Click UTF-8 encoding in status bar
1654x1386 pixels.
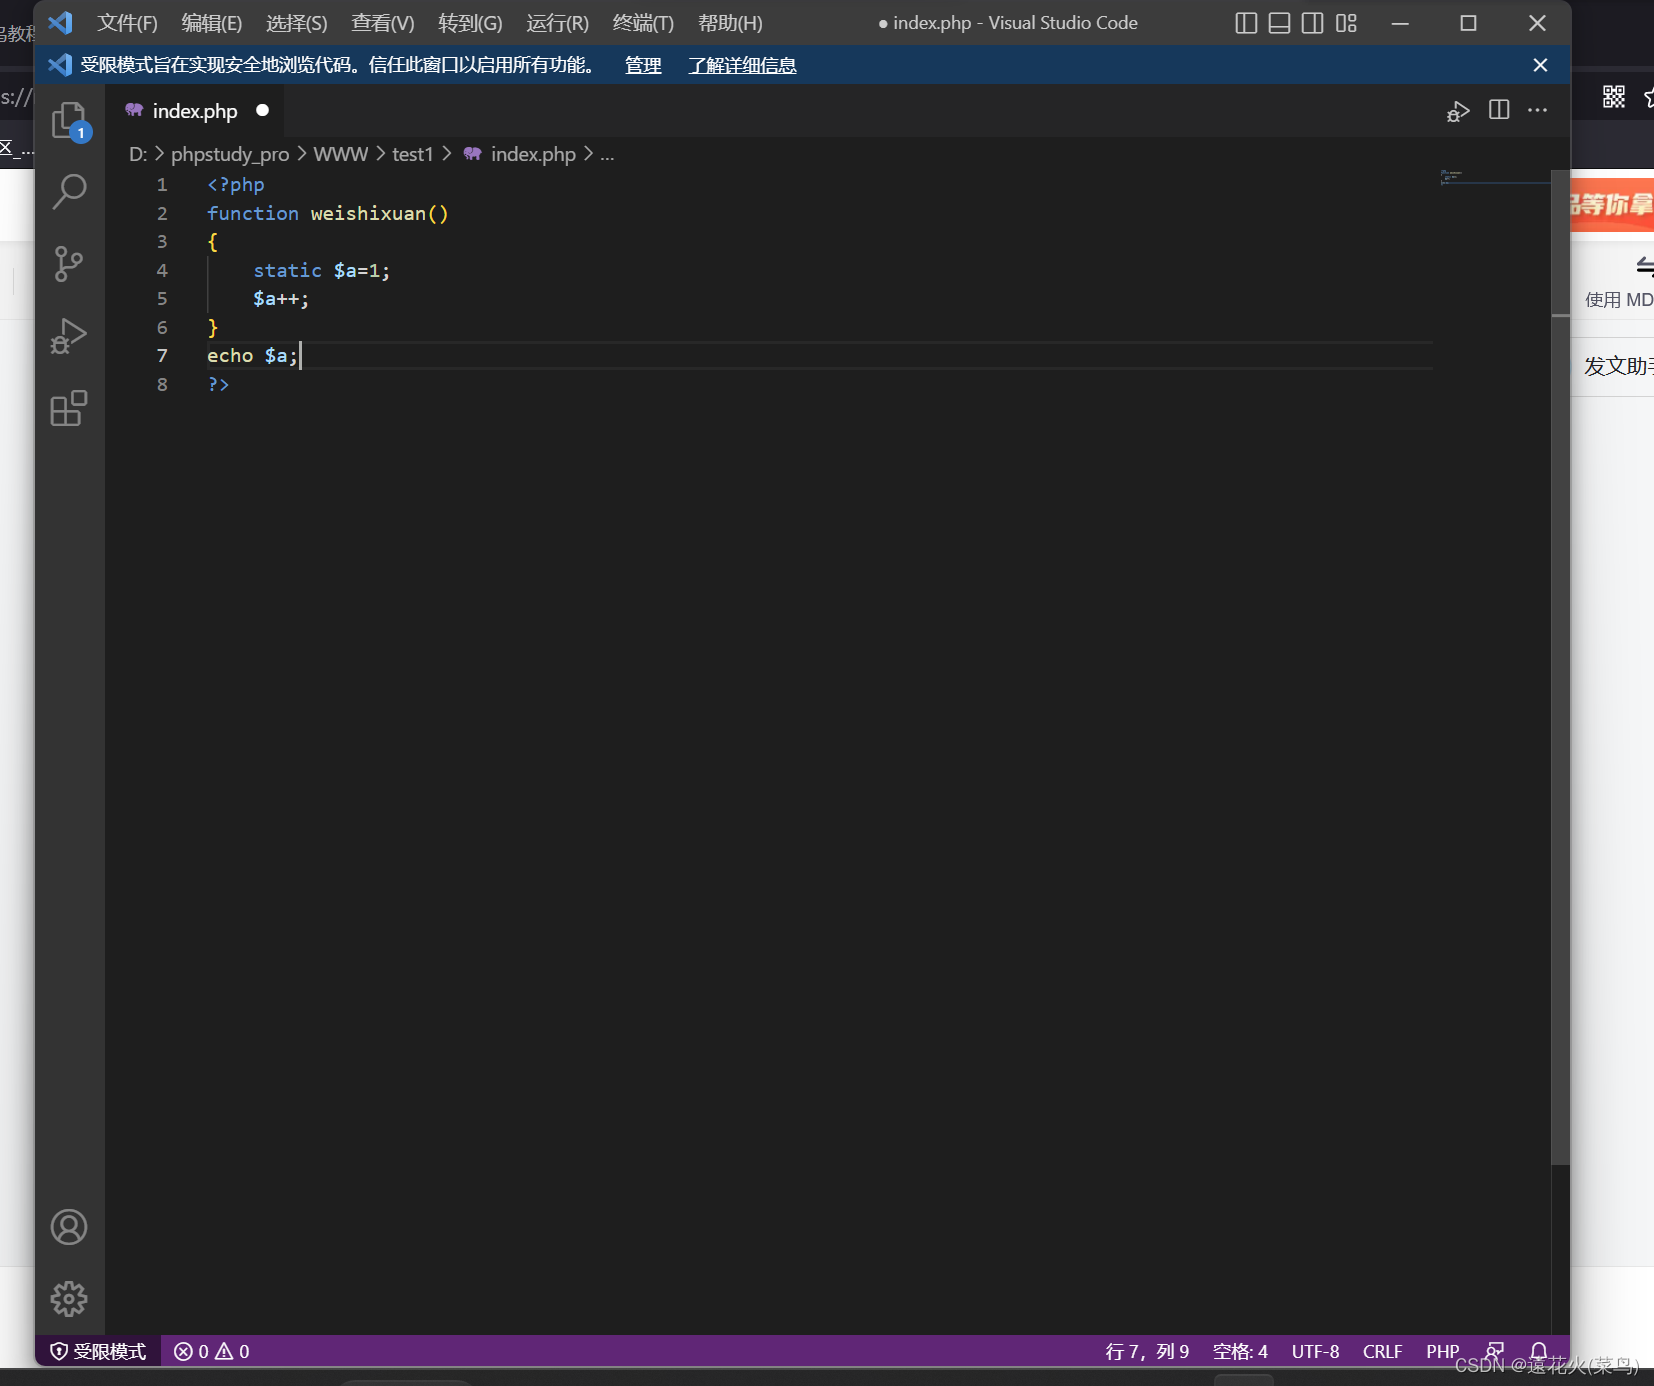1315,1351
